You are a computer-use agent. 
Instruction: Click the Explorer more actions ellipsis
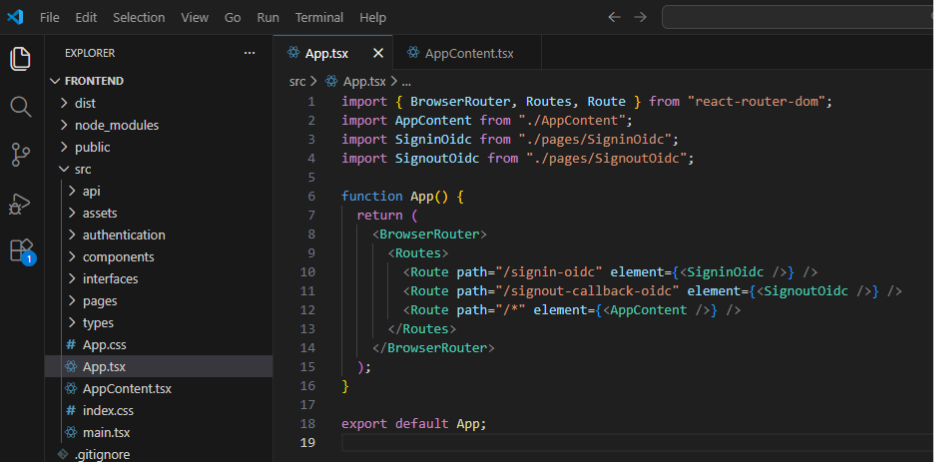point(249,53)
